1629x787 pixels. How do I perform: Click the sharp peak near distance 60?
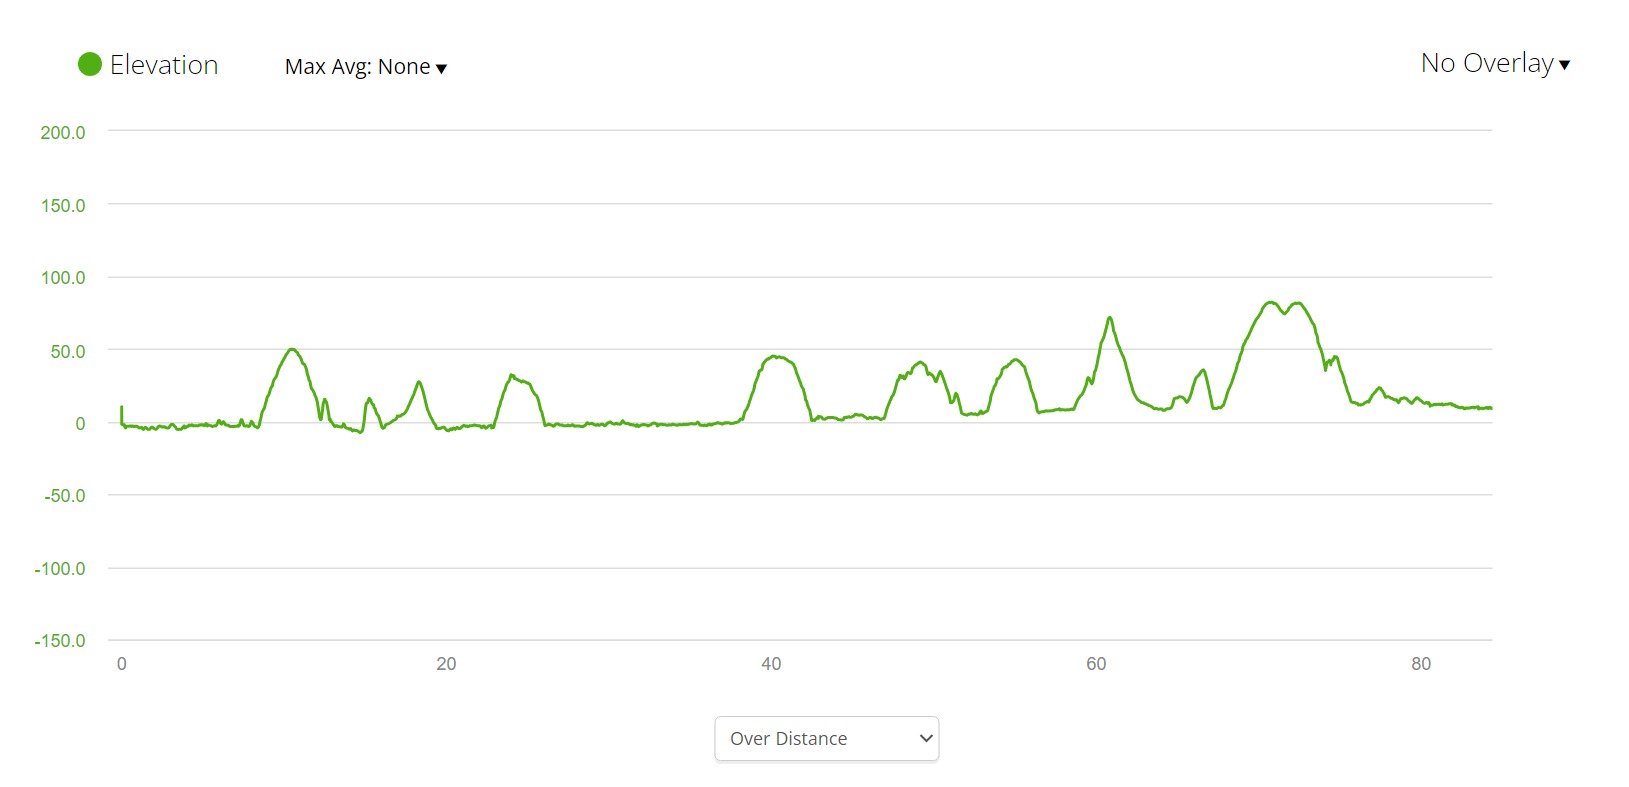tap(1109, 318)
